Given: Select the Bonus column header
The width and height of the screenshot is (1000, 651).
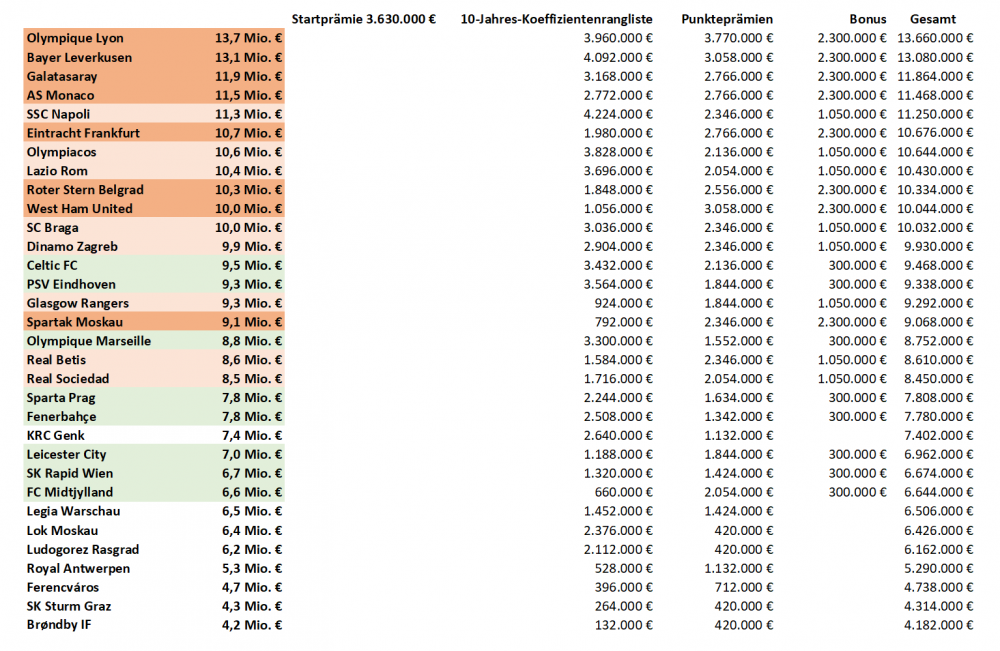Looking at the screenshot, I should click(868, 19).
